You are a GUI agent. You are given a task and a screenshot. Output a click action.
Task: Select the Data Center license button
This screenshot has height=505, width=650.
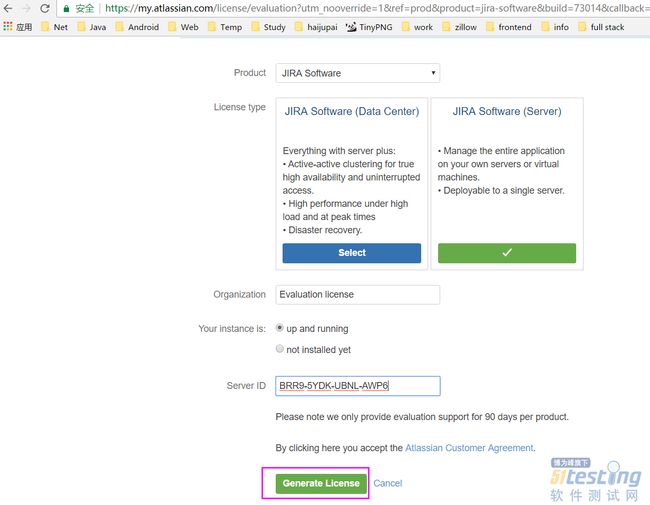point(352,252)
